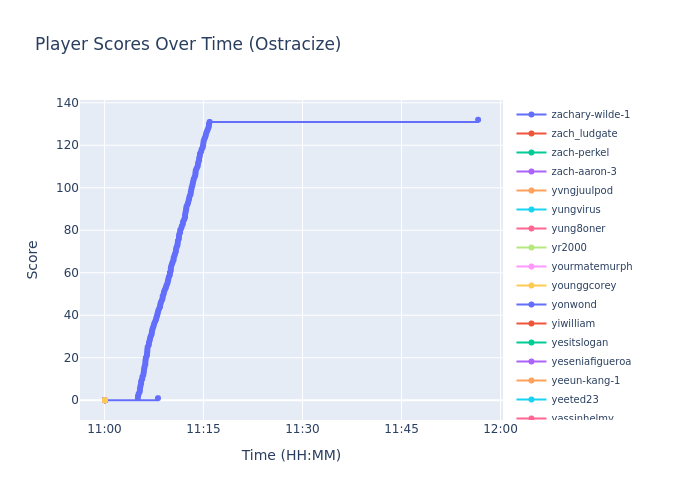Click the yourmatemurph legend swatch
This screenshot has height=500, width=700.
[x=531, y=267]
